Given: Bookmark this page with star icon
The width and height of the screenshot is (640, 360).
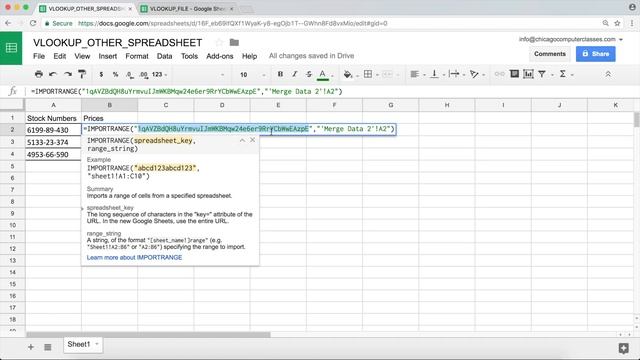Looking at the screenshot, I should click(x=618, y=23).
